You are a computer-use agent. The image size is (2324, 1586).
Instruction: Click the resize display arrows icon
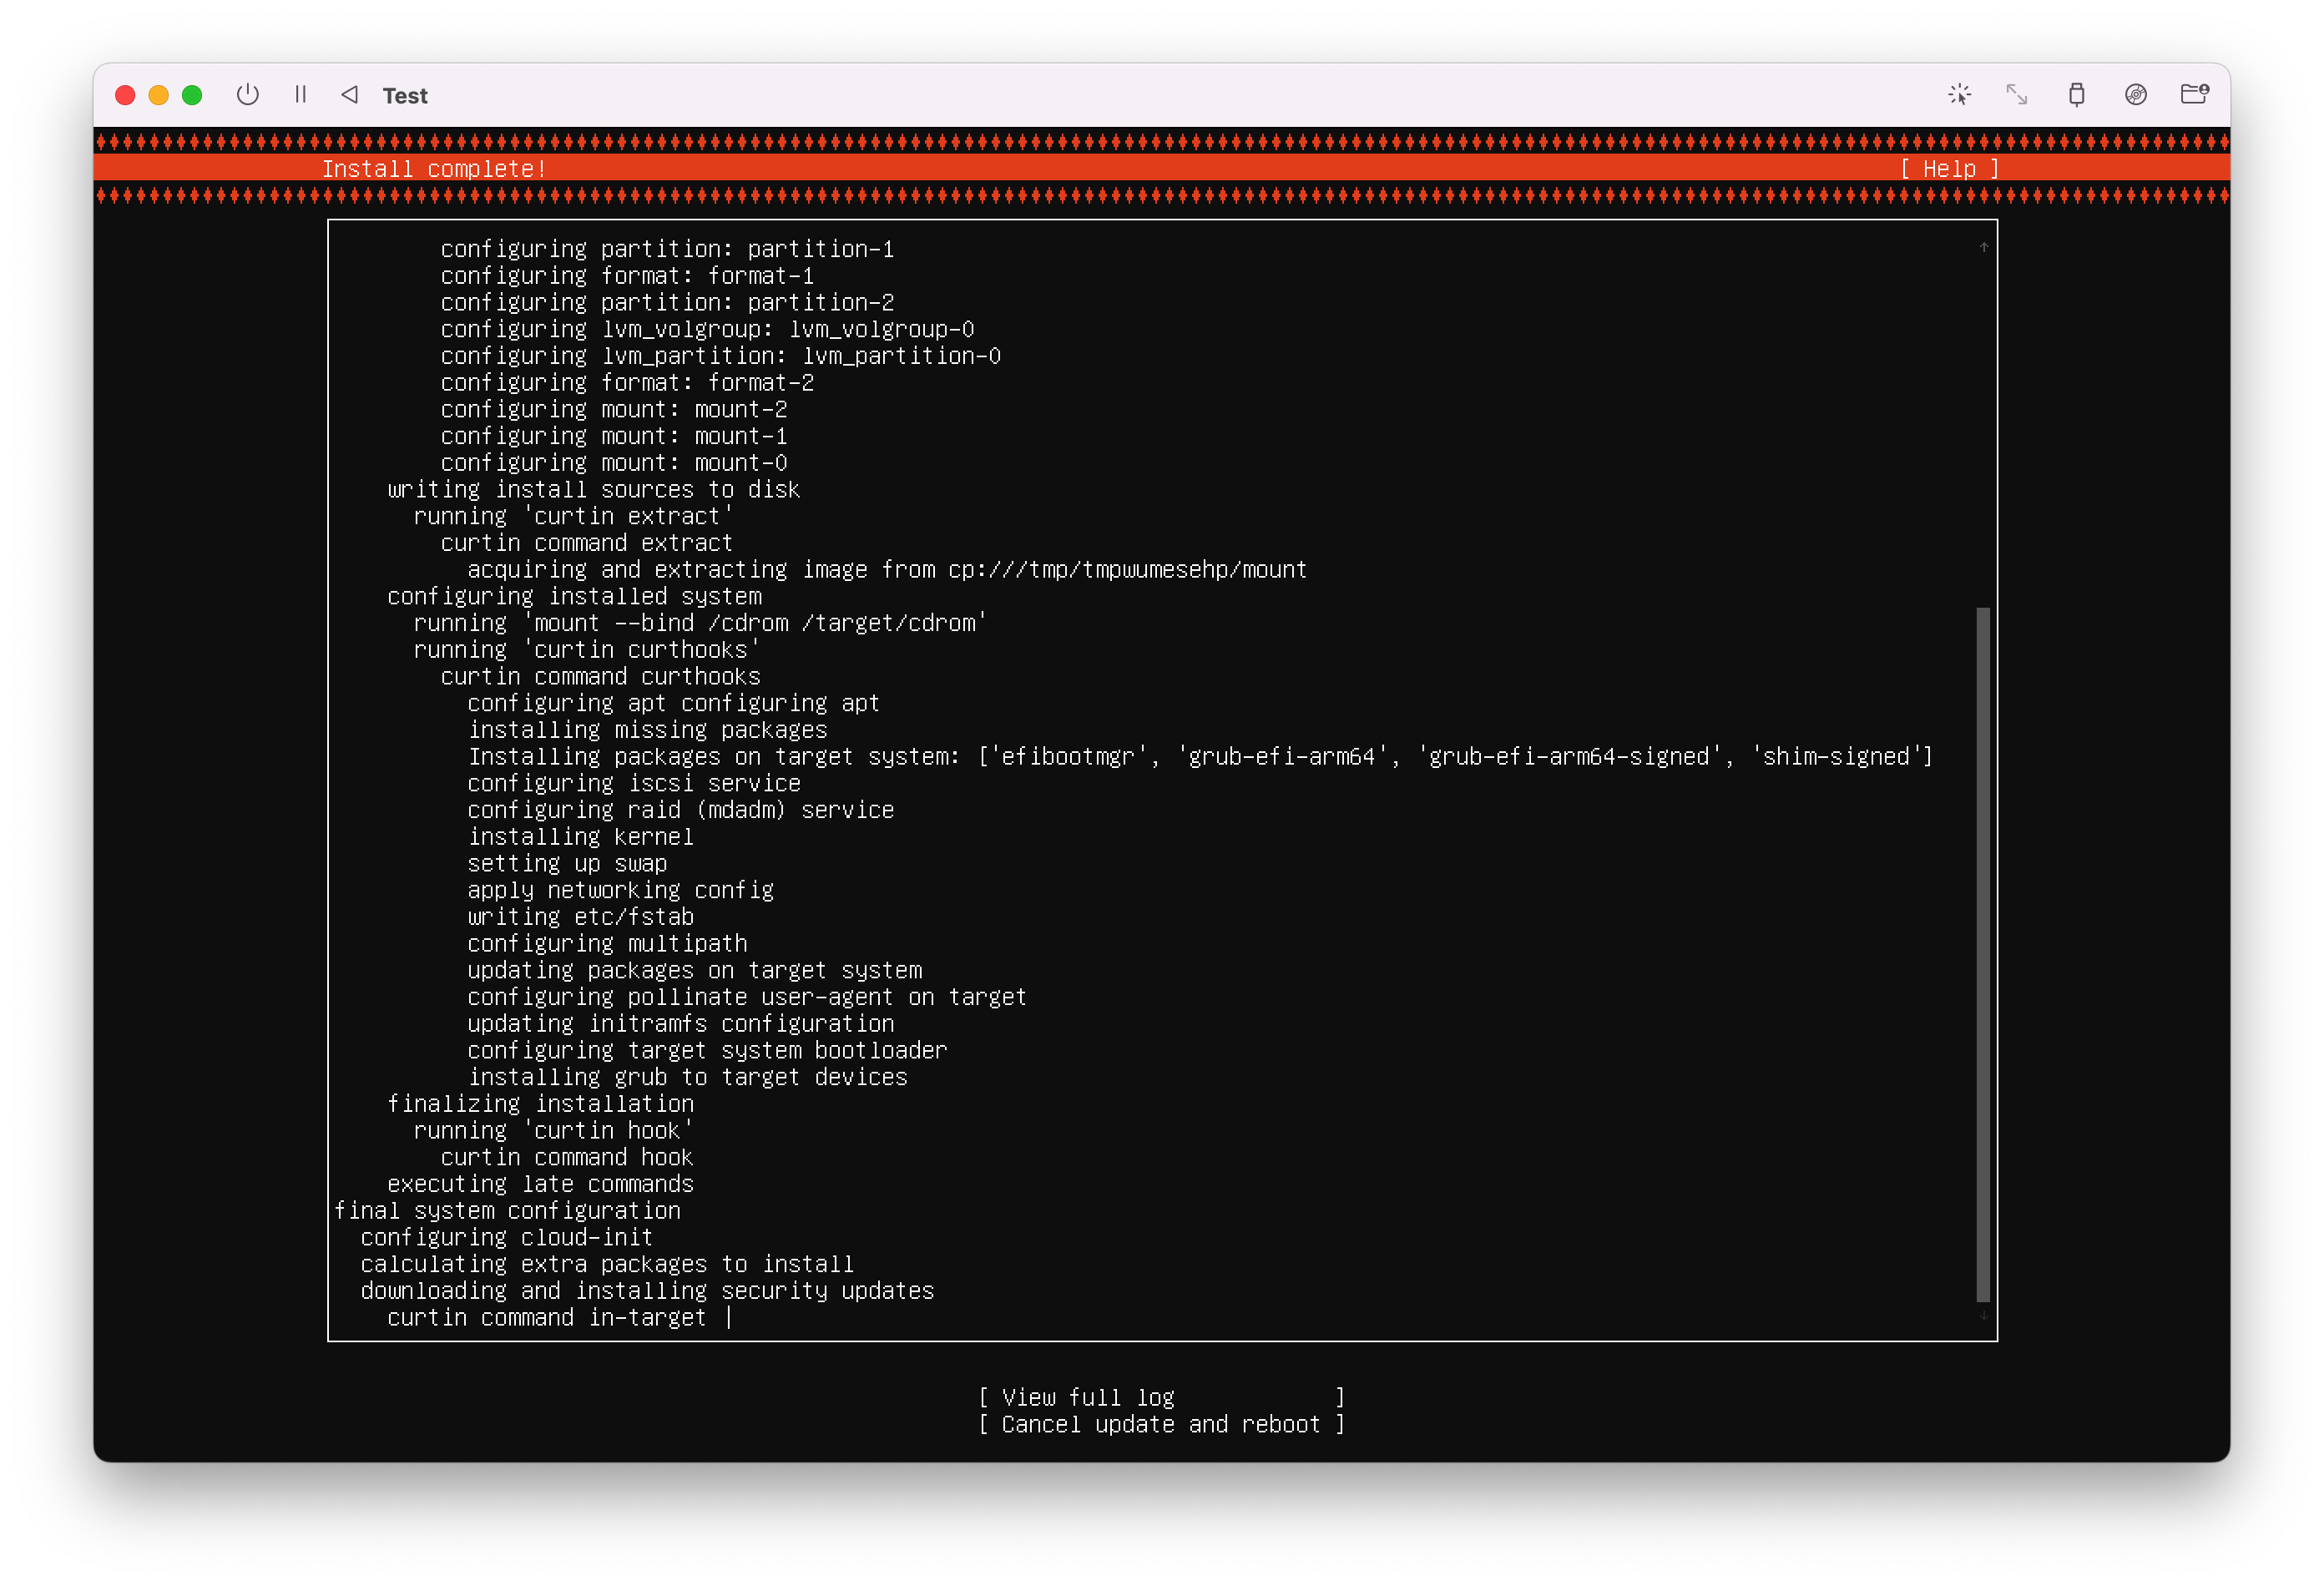pyautogui.click(x=2017, y=95)
